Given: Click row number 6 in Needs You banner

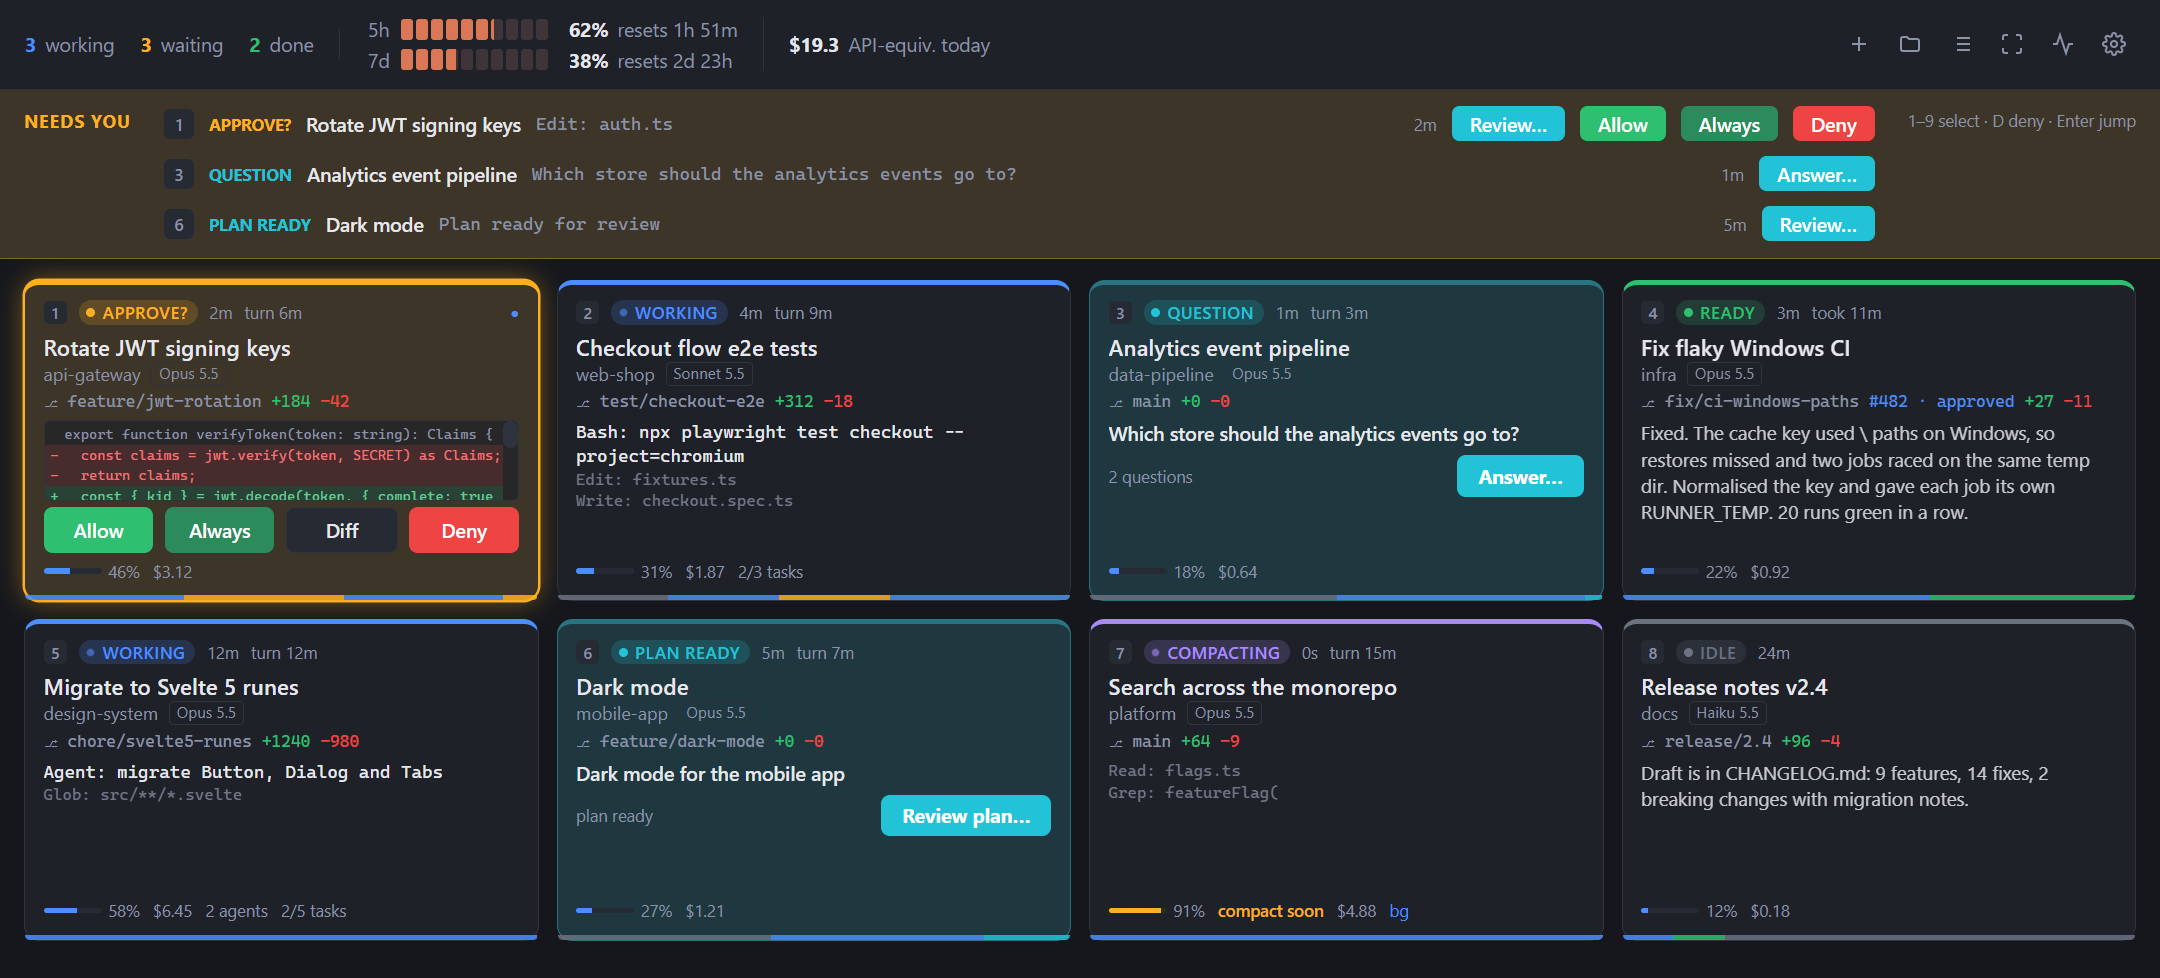Looking at the screenshot, I should pos(179,224).
